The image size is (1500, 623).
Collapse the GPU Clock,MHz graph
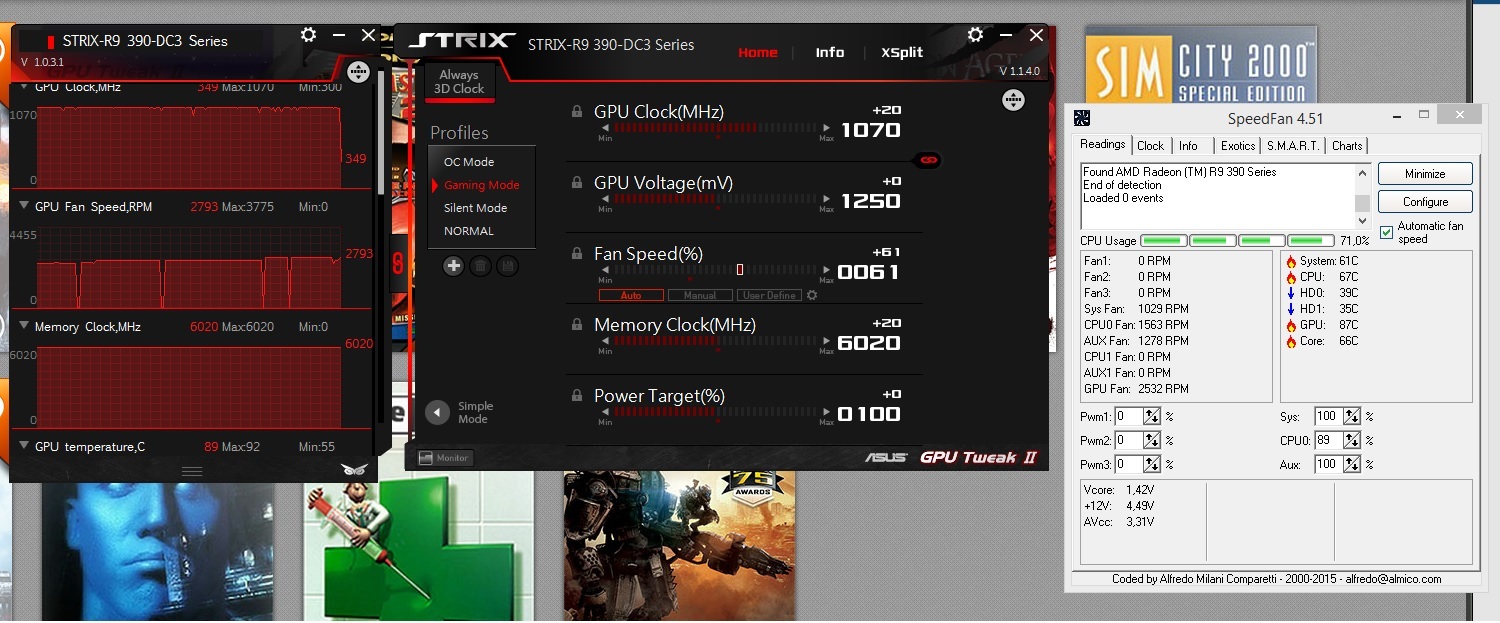(x=24, y=87)
